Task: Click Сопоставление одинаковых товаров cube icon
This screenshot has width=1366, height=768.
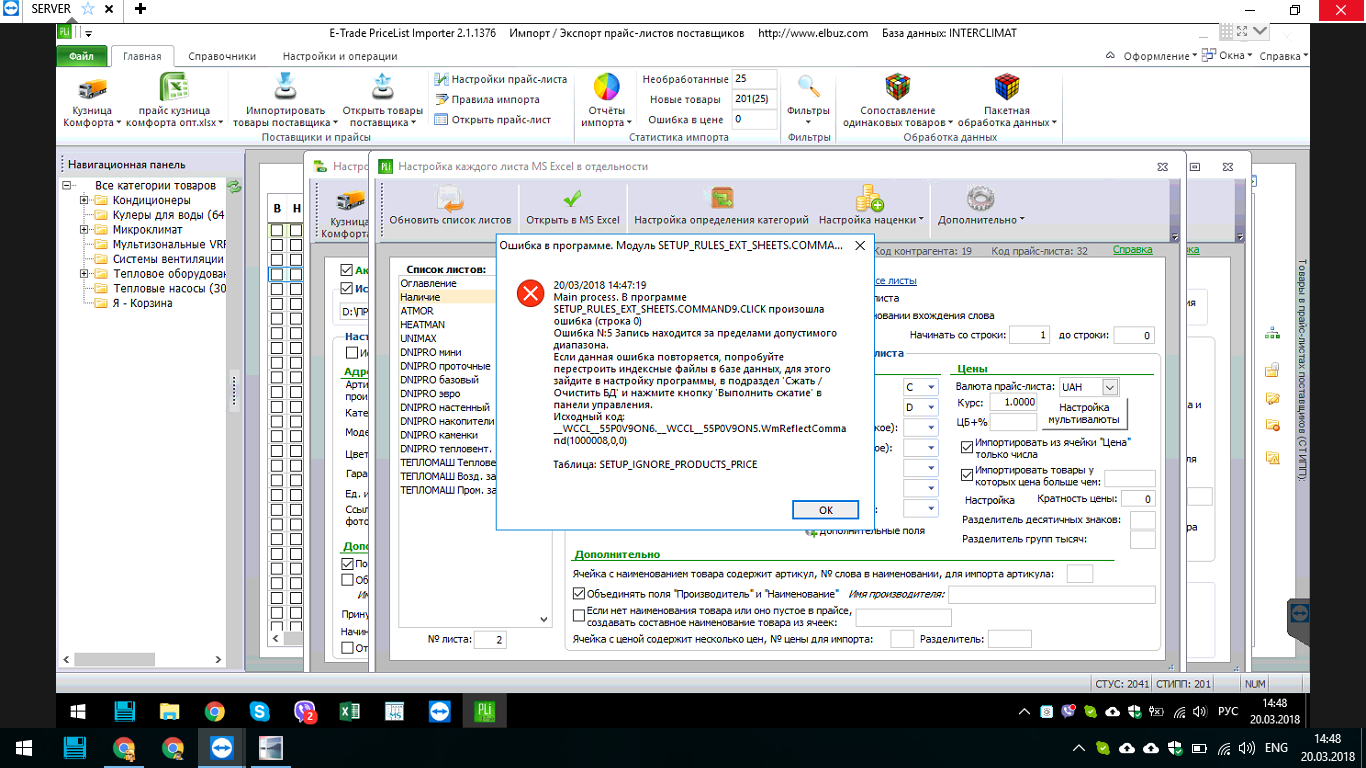Action: tap(896, 88)
